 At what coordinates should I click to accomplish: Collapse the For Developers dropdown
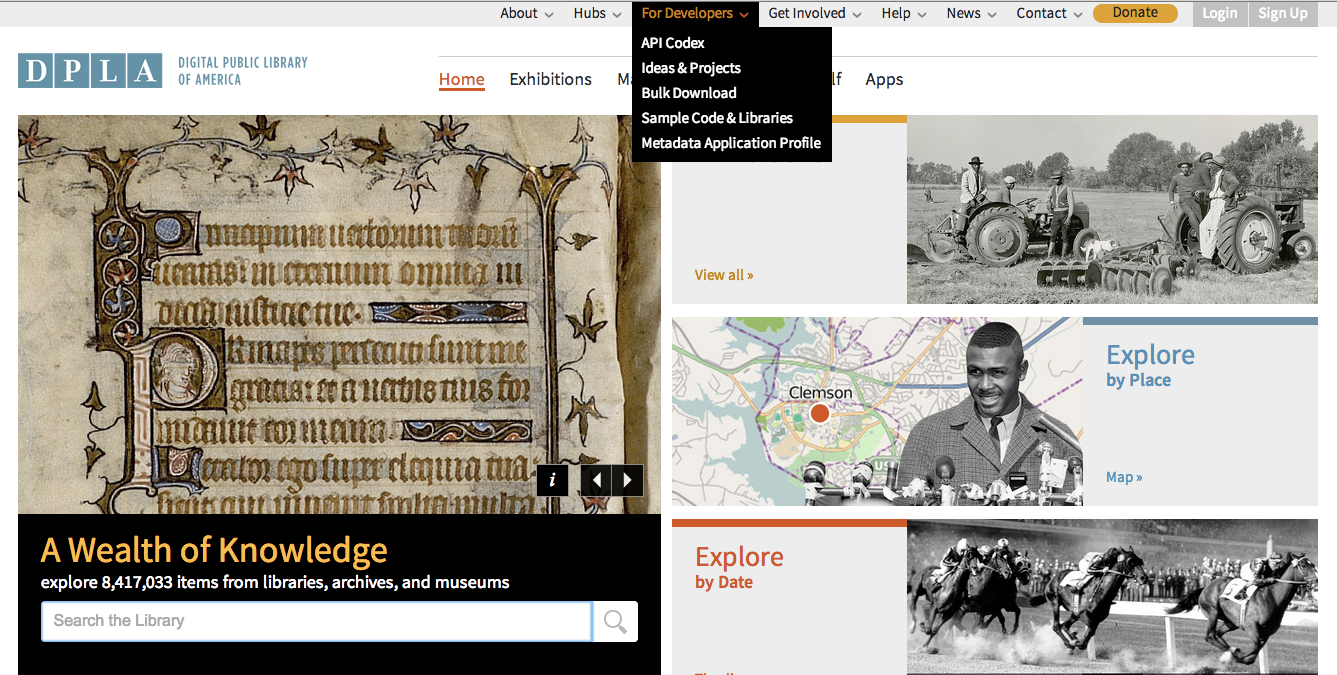tap(695, 13)
